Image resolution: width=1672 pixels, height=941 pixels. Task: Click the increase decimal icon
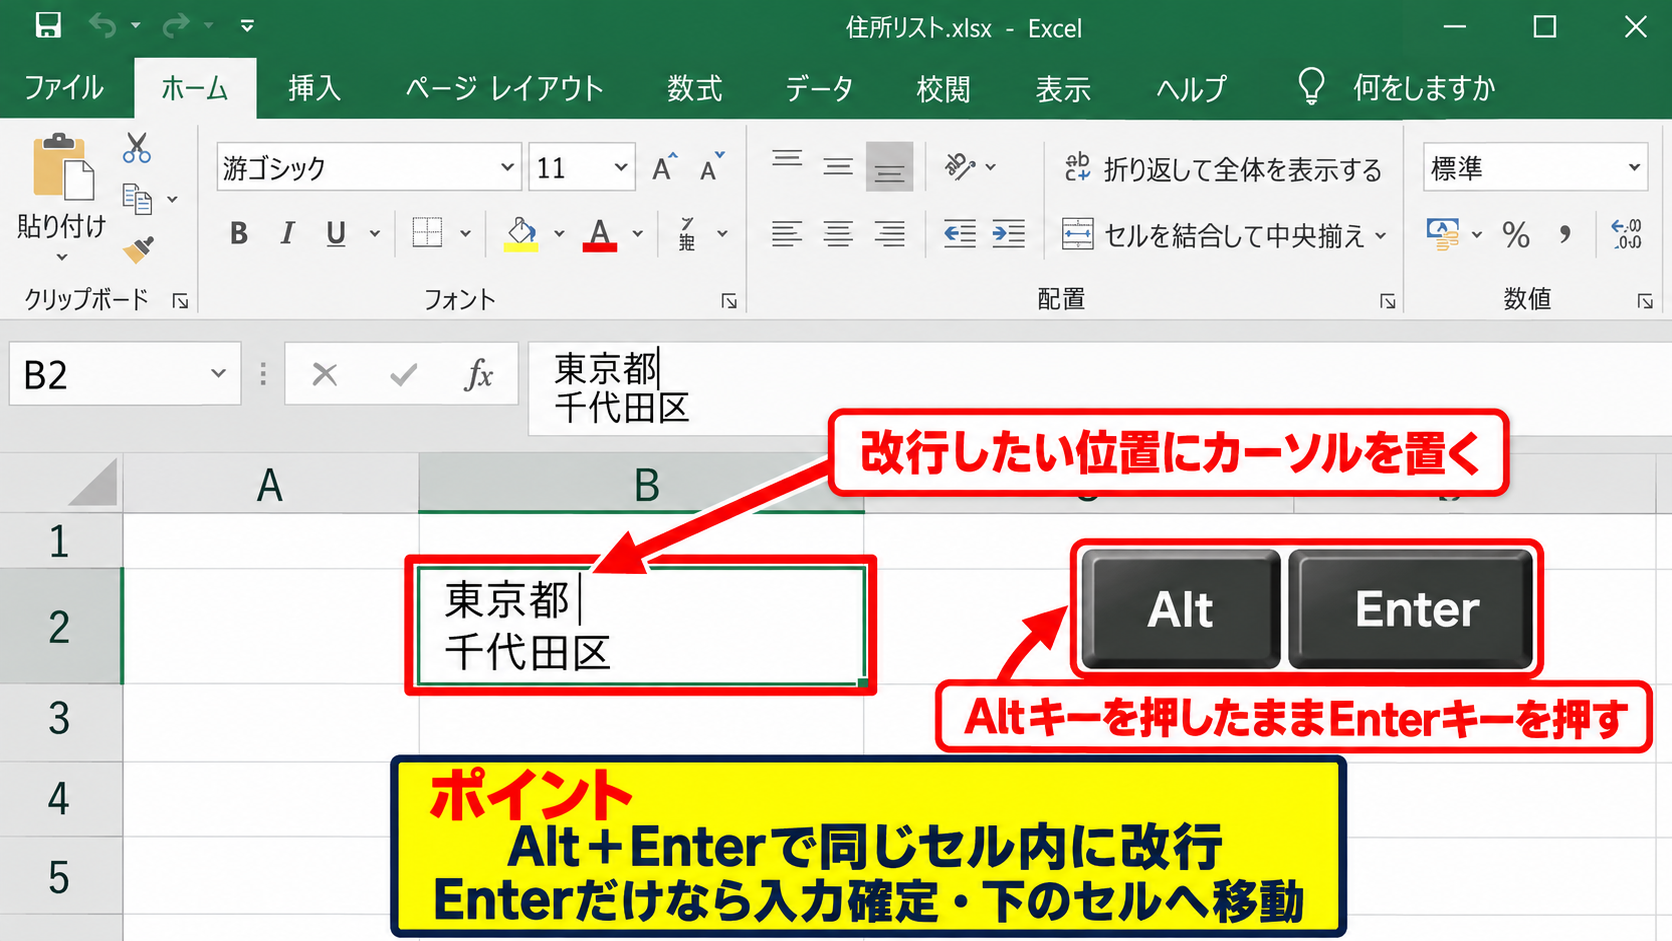pos(1627,234)
